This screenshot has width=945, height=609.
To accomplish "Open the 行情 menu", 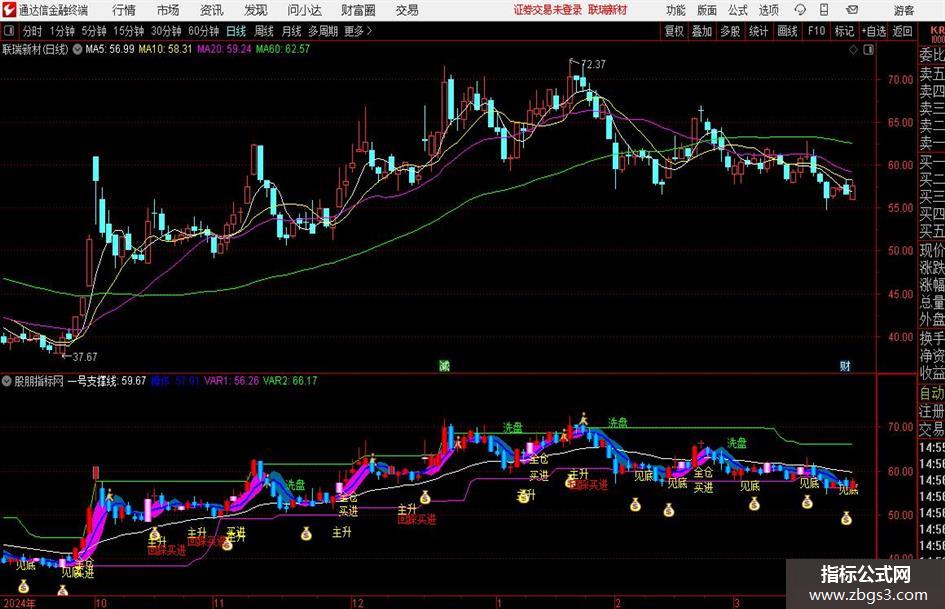I will click(x=124, y=10).
